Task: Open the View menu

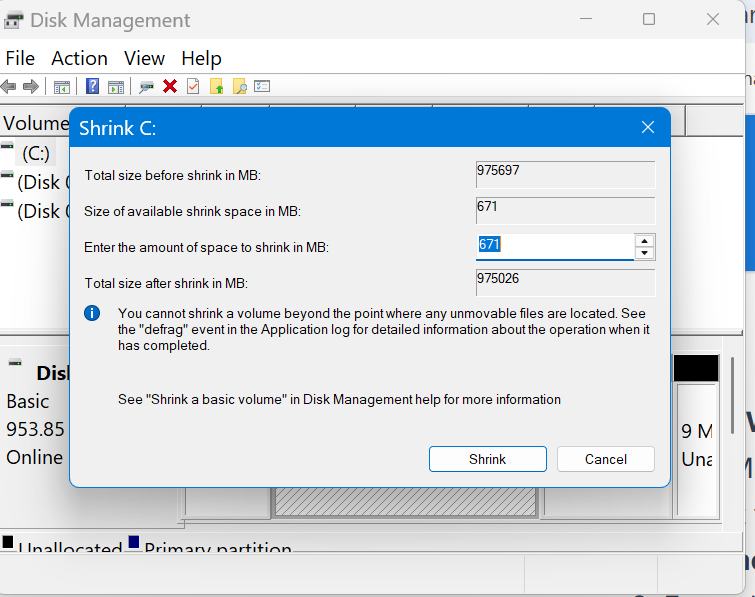Action: [x=144, y=58]
